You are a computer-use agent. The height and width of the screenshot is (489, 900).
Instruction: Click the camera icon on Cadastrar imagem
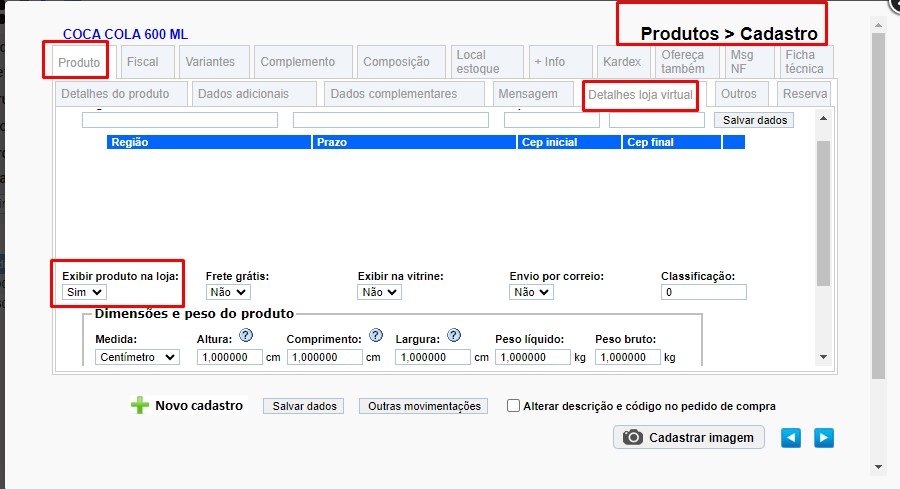pyautogui.click(x=633, y=438)
